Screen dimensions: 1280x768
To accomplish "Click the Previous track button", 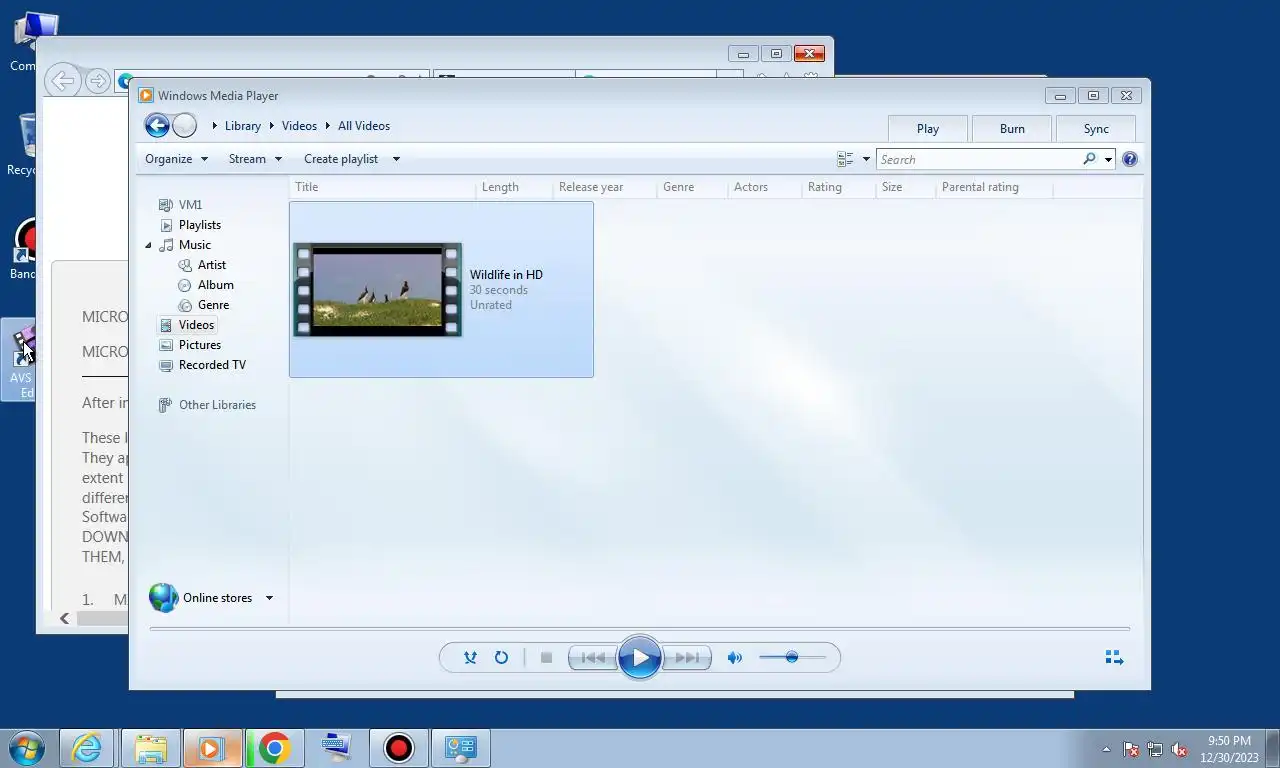I will (593, 657).
